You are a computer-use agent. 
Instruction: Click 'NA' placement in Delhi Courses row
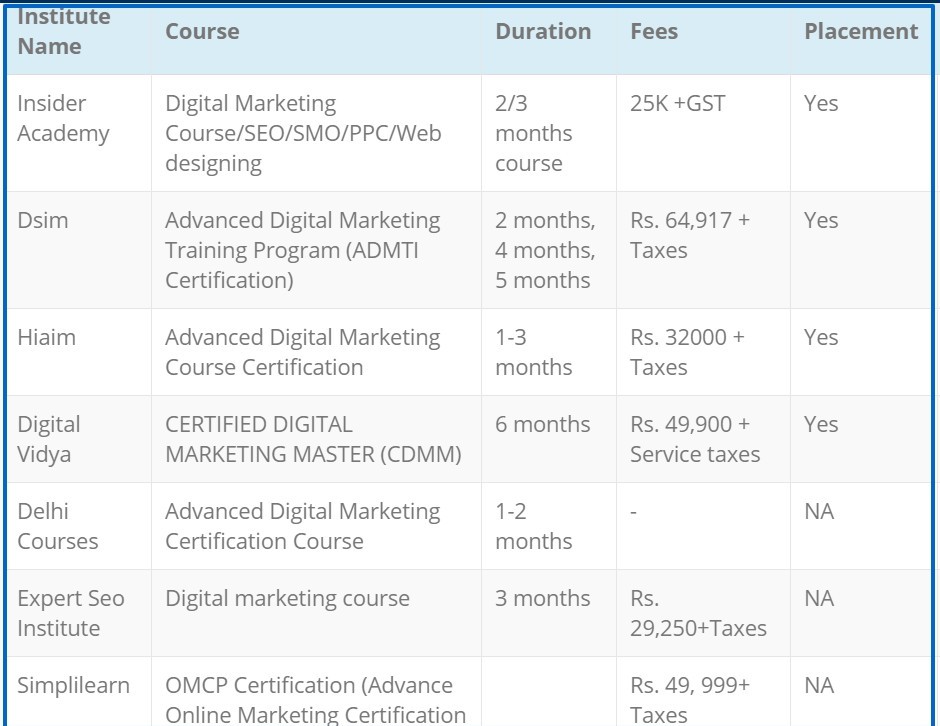[861, 526]
